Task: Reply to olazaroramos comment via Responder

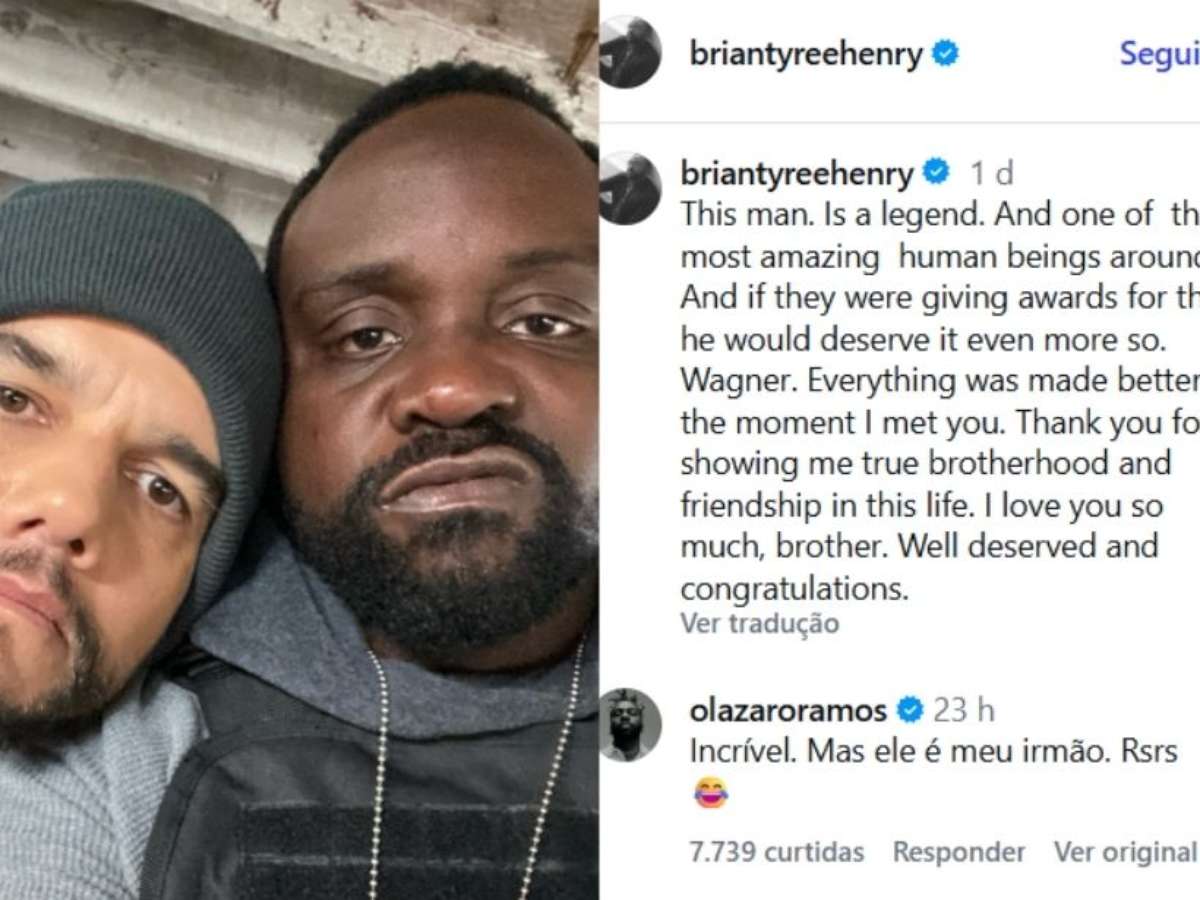Action: pyautogui.click(x=959, y=852)
